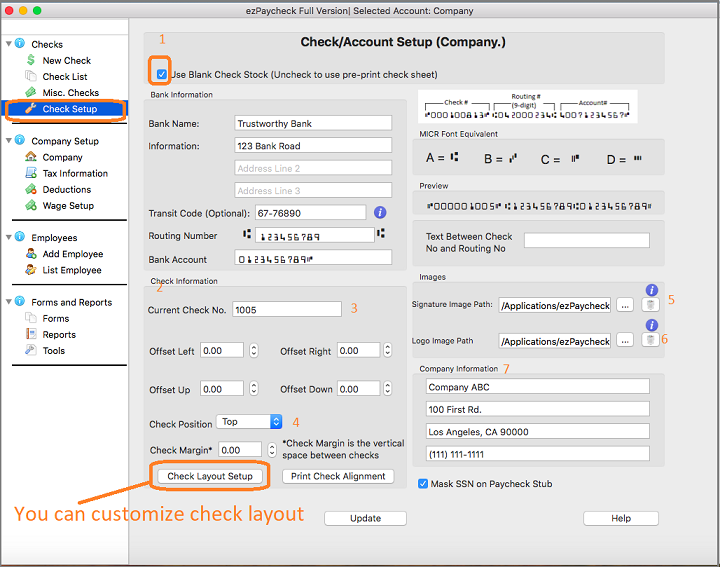This screenshot has width=720, height=567.
Task: Delete the signature image with trash icon
Action: click(x=650, y=305)
